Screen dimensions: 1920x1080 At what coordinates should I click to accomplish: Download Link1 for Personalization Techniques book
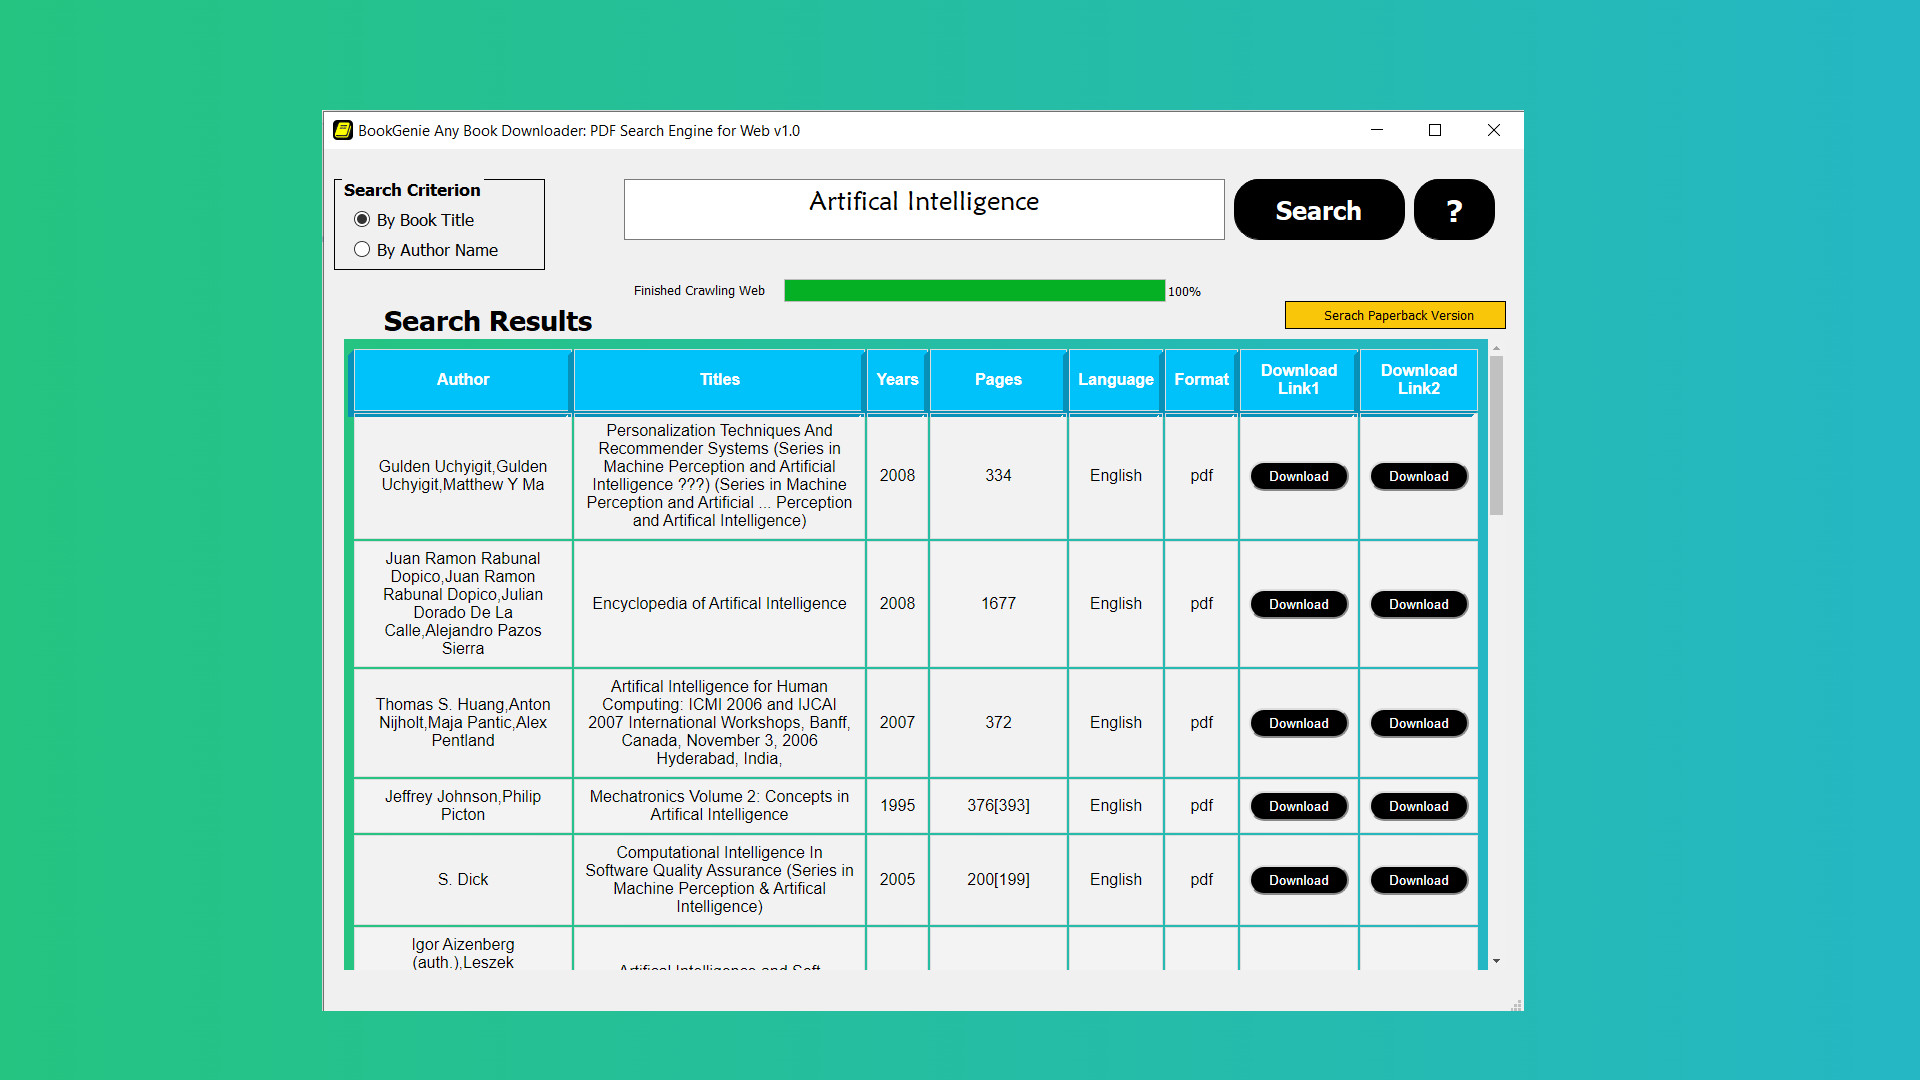(1299, 477)
